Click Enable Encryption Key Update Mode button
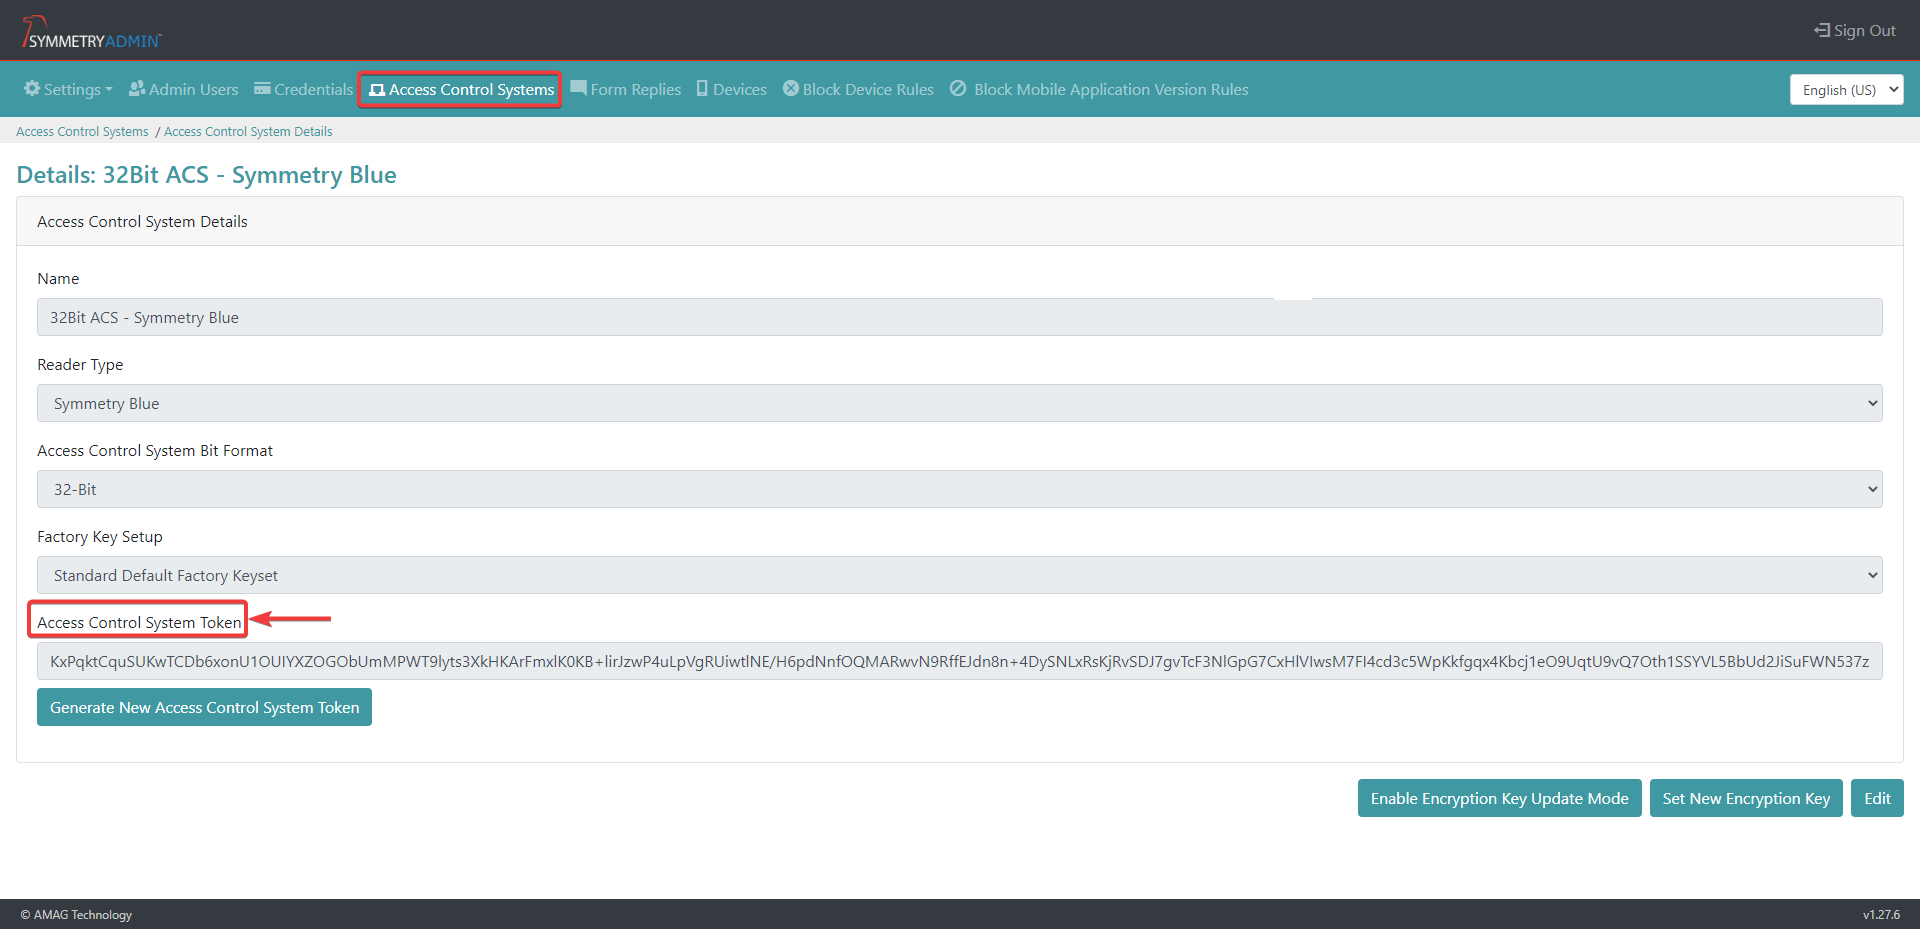This screenshot has width=1920, height=929. tap(1499, 798)
